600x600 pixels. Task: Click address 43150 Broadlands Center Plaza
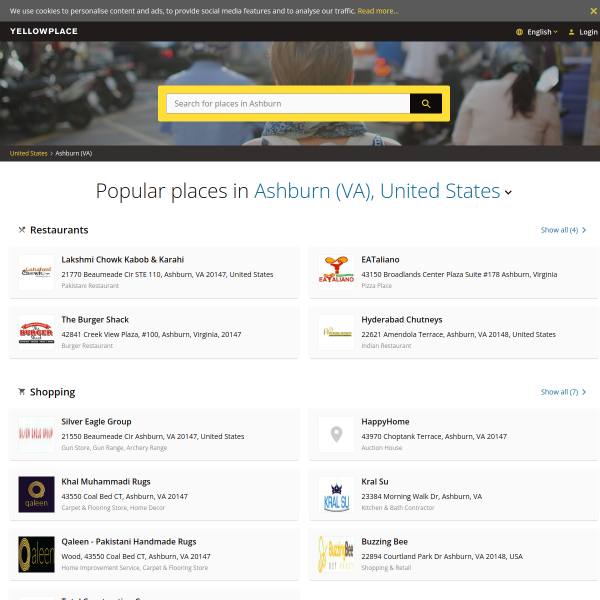(459, 274)
